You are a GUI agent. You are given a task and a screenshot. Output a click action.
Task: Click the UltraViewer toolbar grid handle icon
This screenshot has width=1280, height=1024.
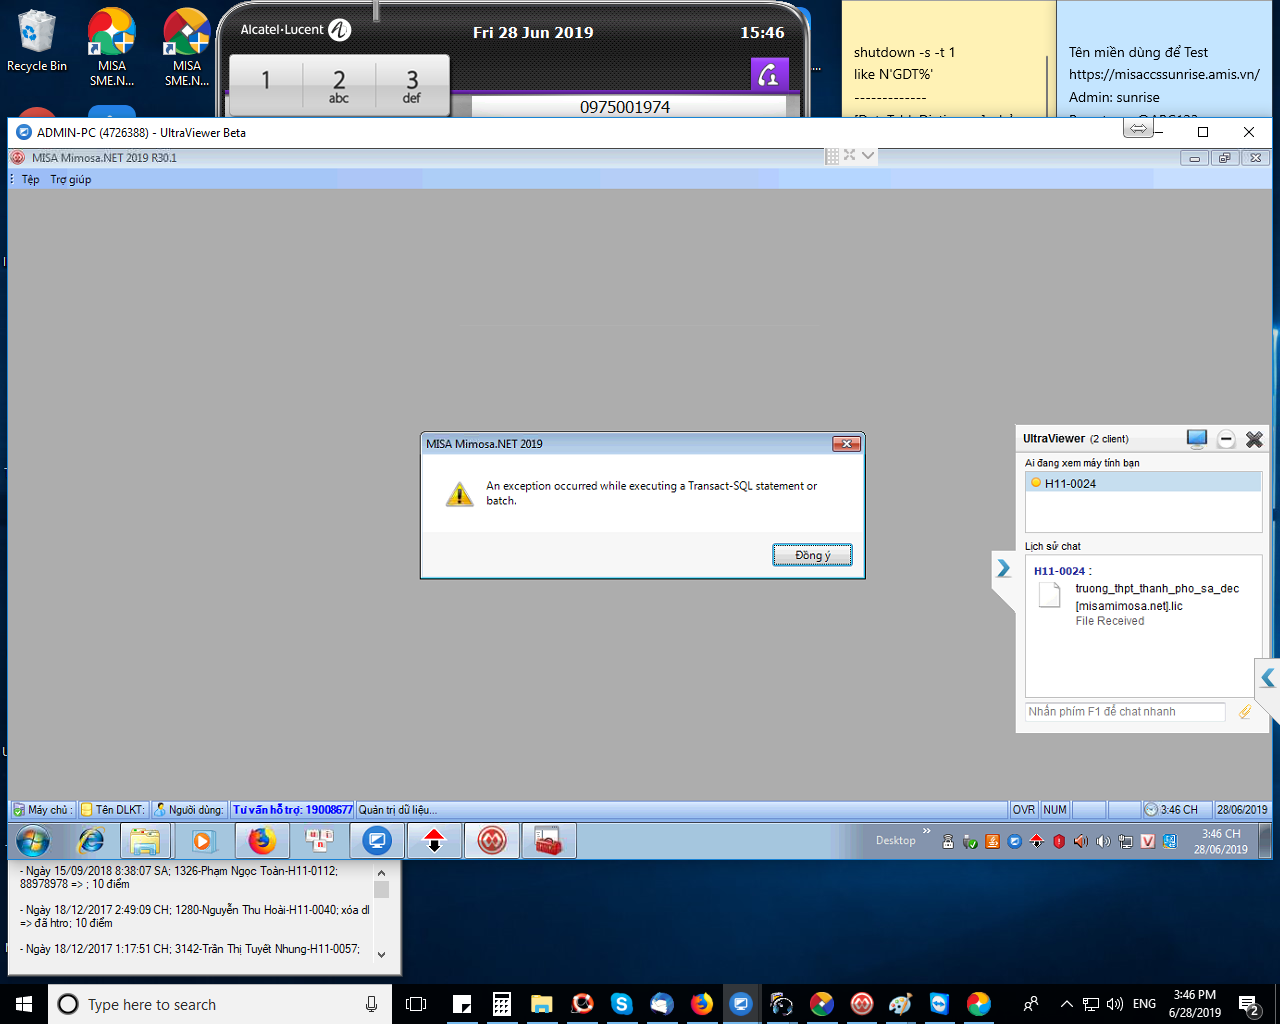(x=832, y=155)
